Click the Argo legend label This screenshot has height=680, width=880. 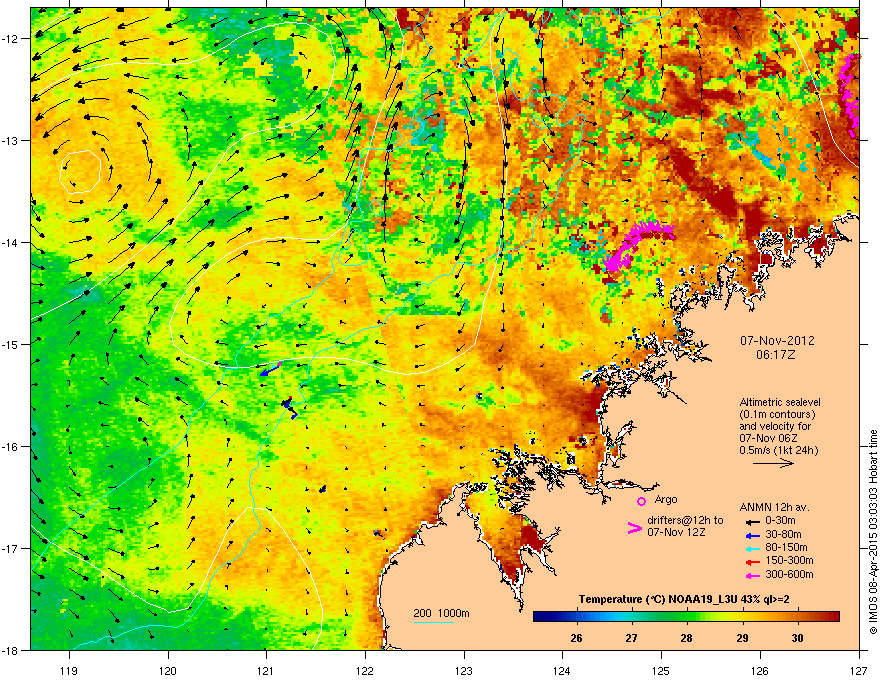(666, 499)
